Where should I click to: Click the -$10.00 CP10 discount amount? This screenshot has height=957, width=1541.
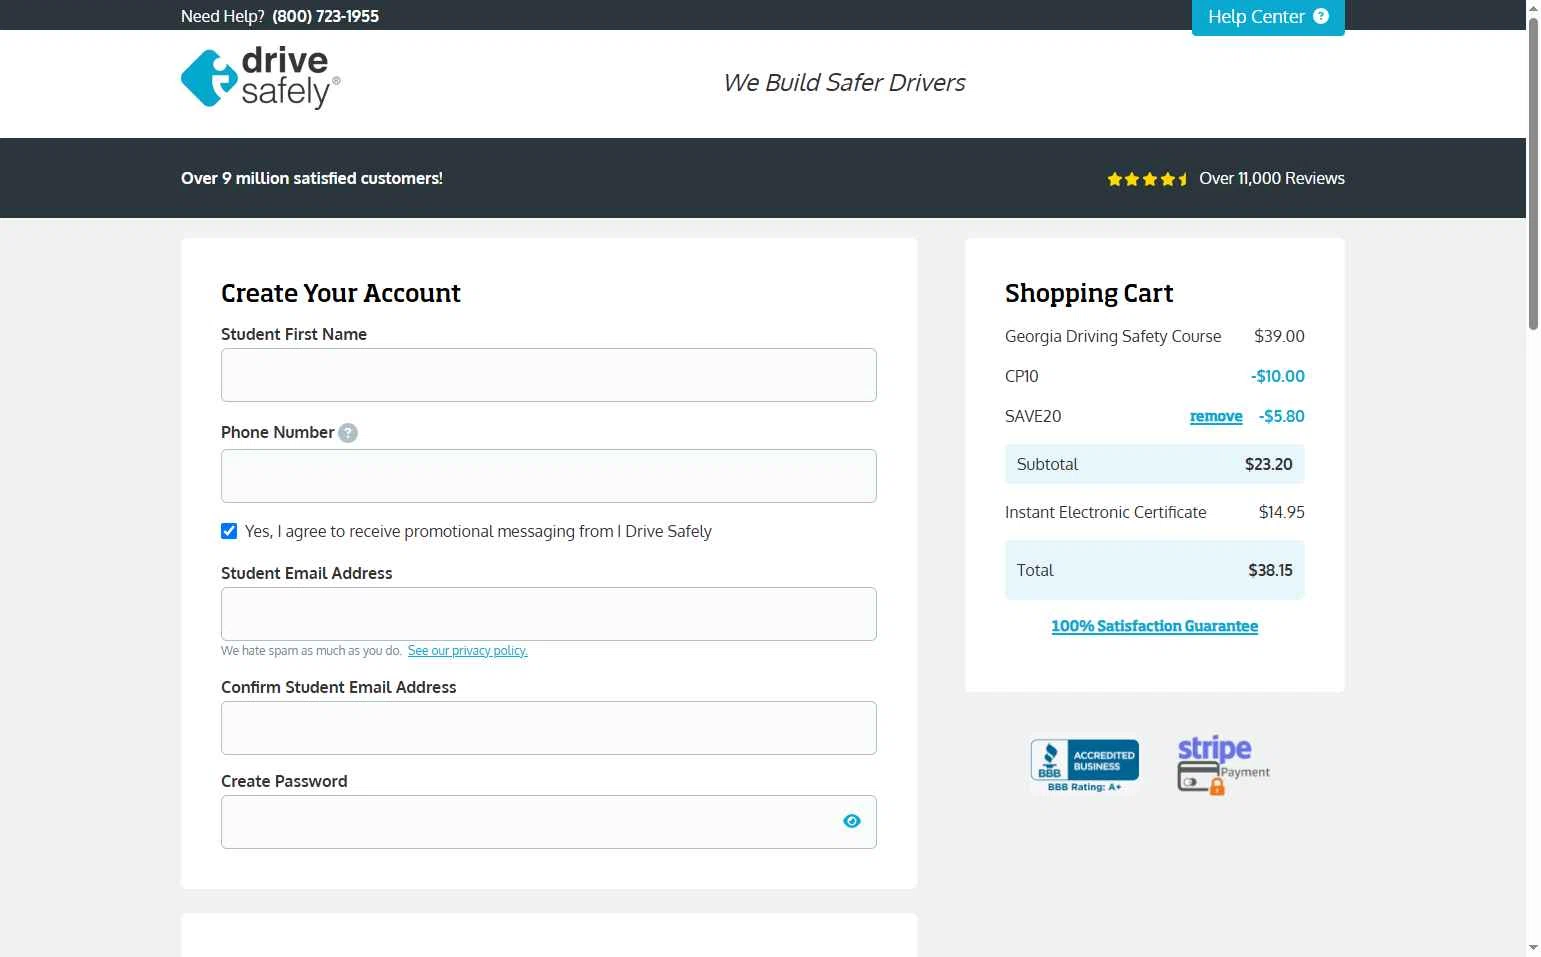tap(1278, 376)
